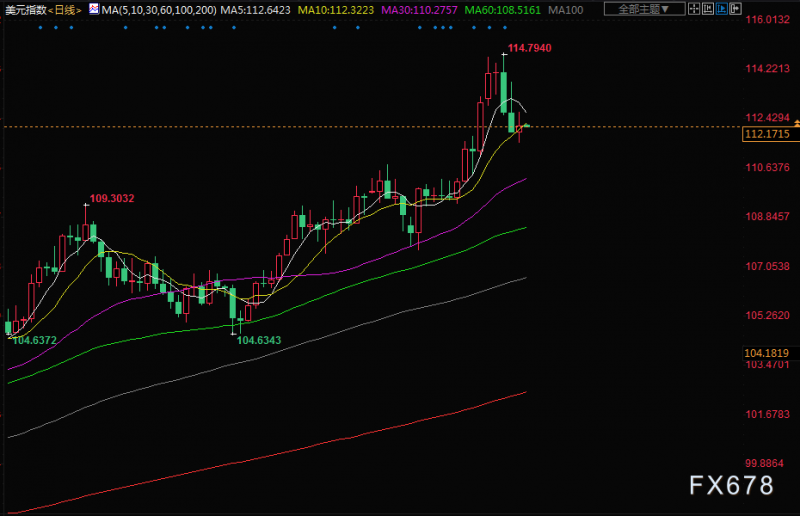The image size is (800, 516).
Task: Click the current price tag 112.1715
Action: tap(769, 134)
